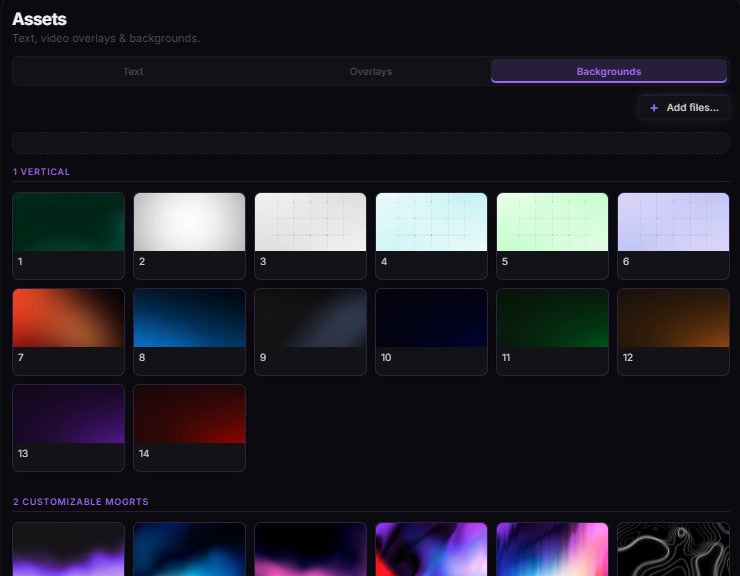Click the Assets panel title
This screenshot has width=740, height=576.
tap(39, 19)
